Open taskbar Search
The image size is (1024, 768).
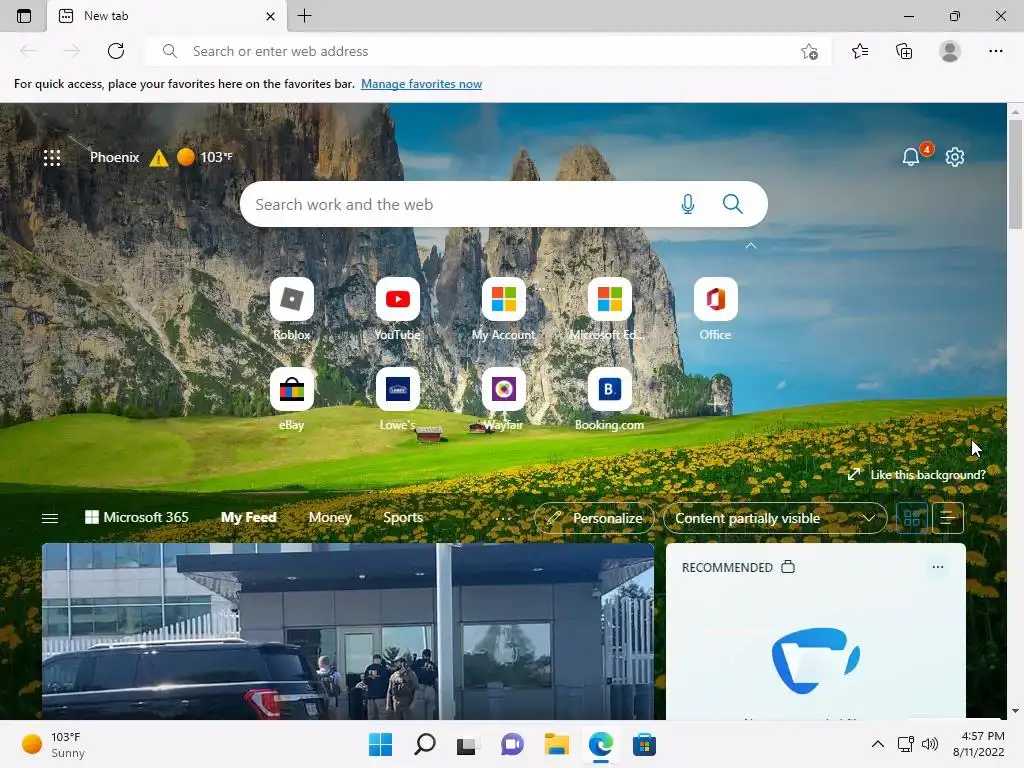click(x=424, y=744)
